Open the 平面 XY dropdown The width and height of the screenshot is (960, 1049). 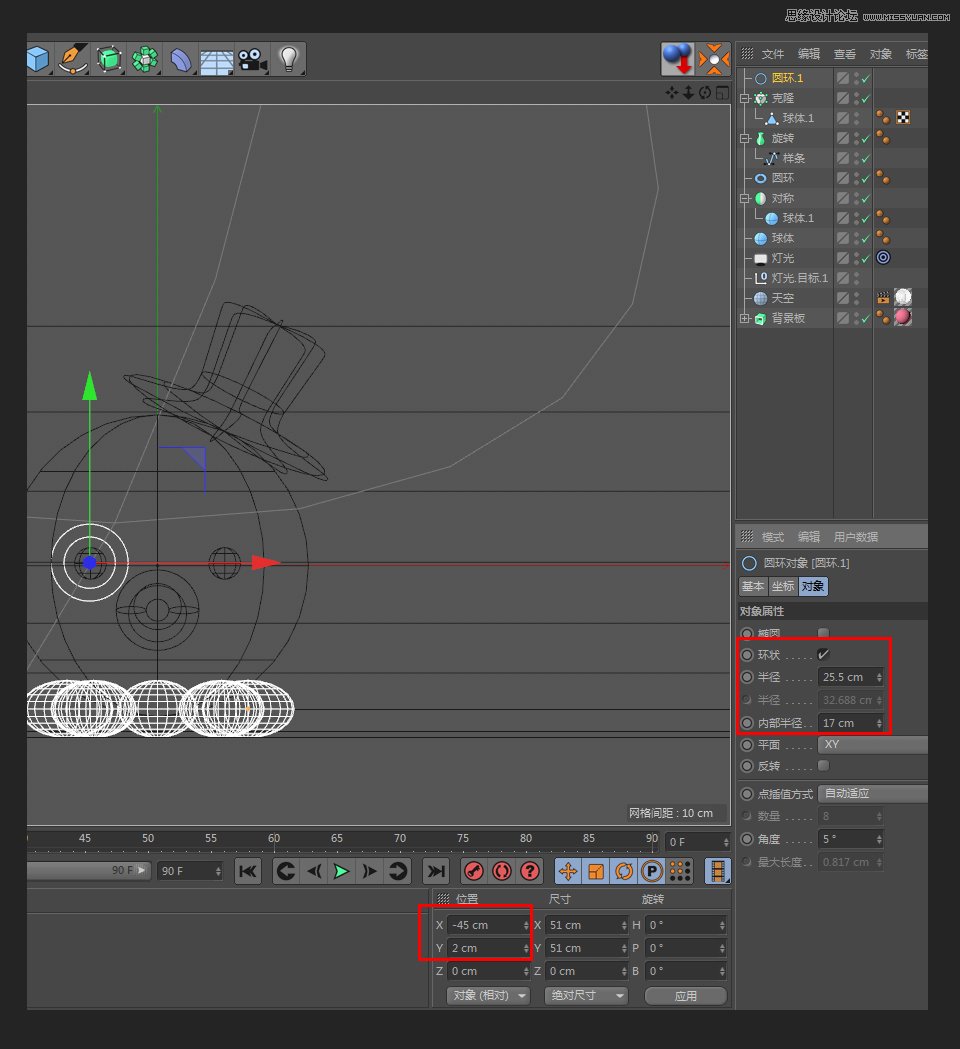click(x=871, y=745)
